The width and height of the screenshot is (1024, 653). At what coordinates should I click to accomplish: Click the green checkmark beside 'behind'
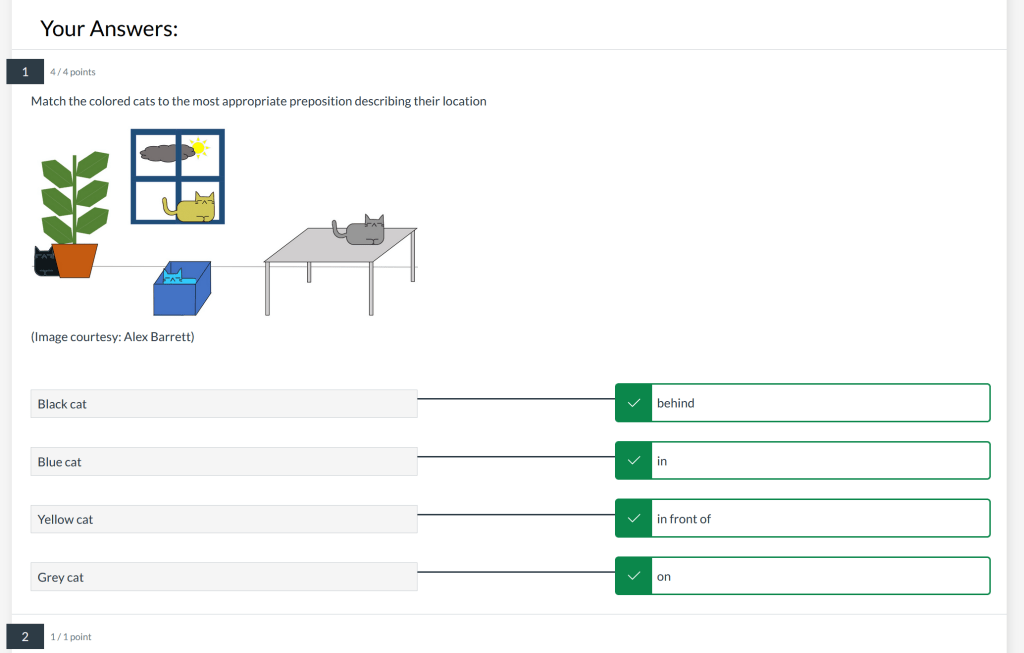[632, 403]
